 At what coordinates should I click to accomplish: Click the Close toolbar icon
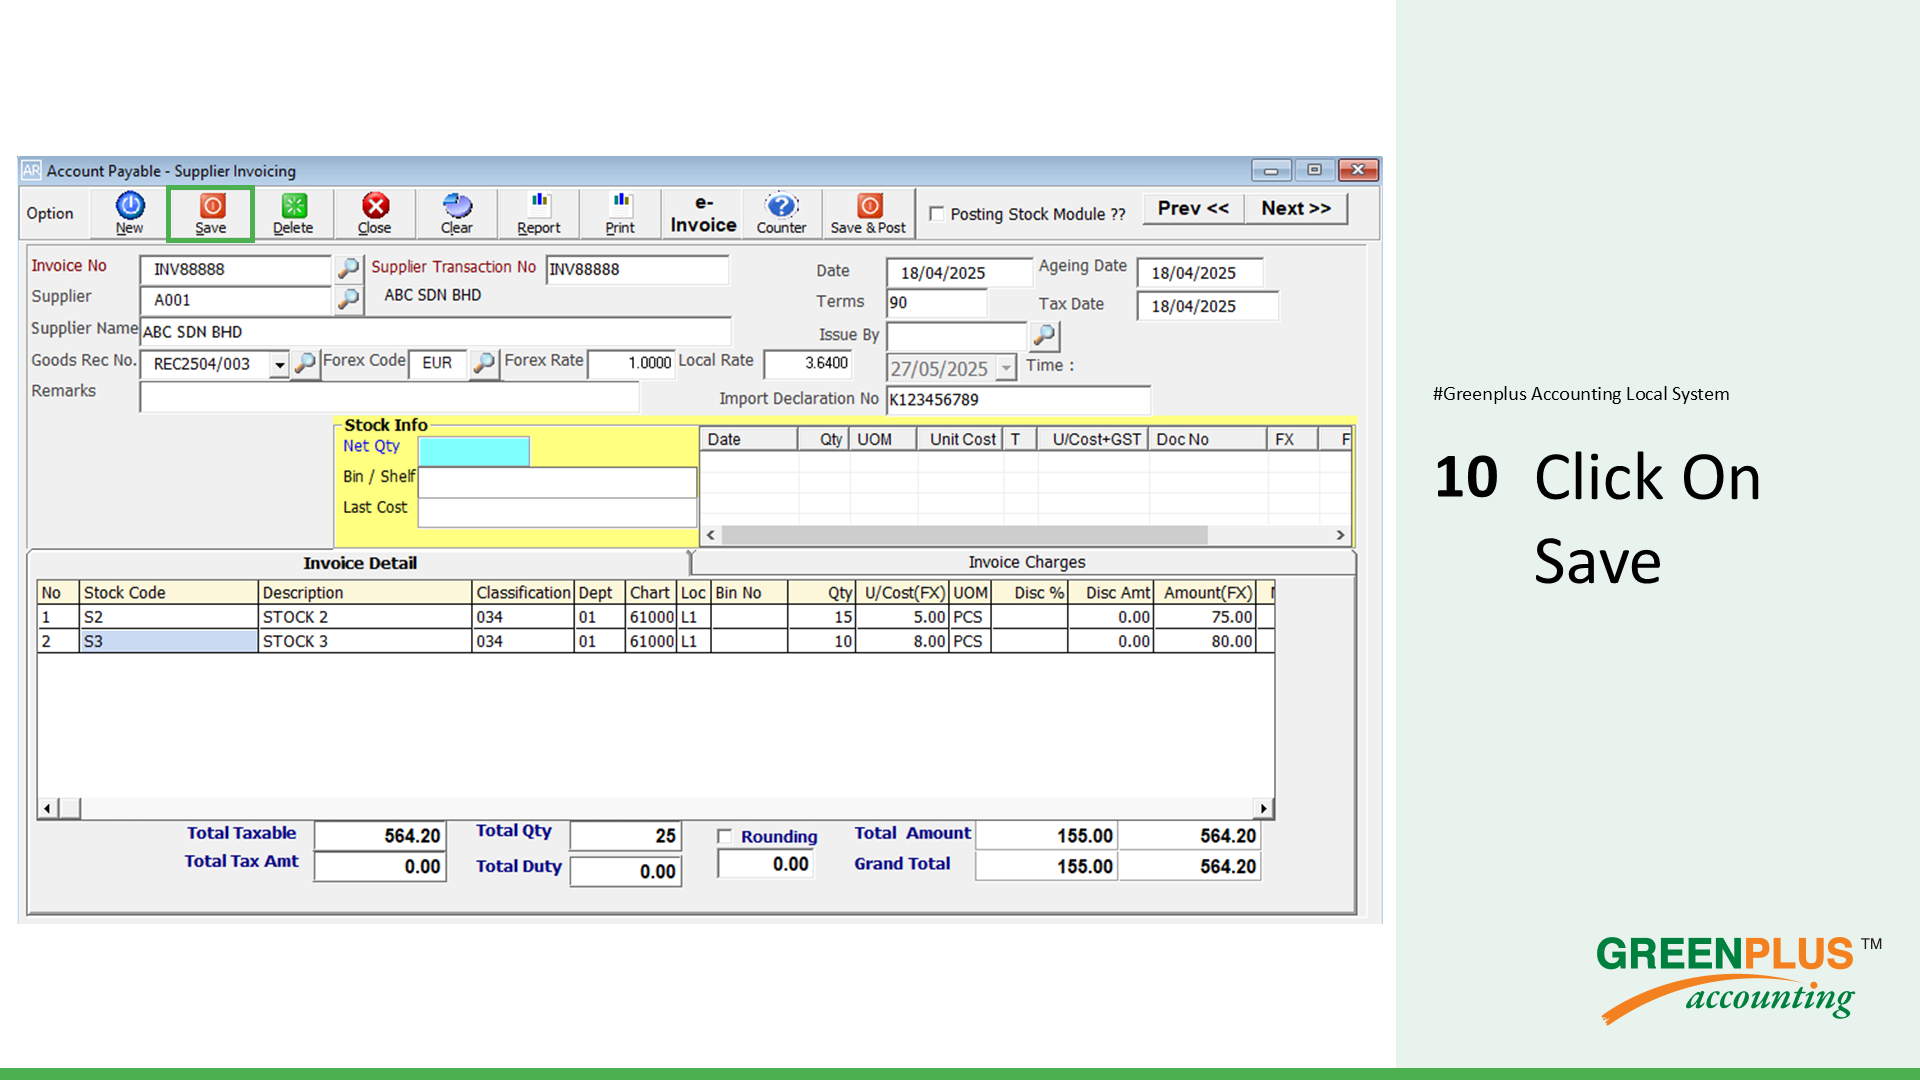coord(375,213)
